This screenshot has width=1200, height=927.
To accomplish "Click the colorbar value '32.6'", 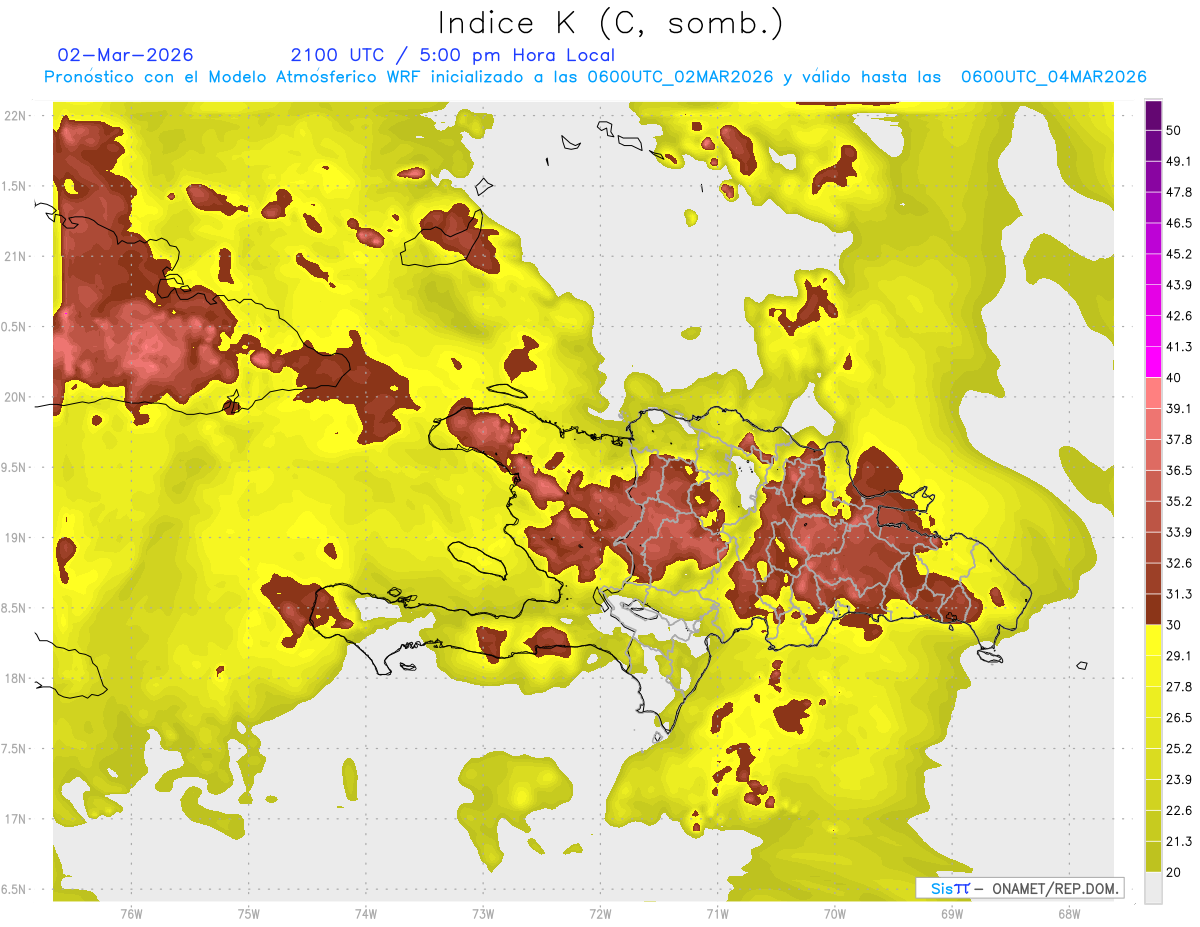I will (x=1178, y=564).
